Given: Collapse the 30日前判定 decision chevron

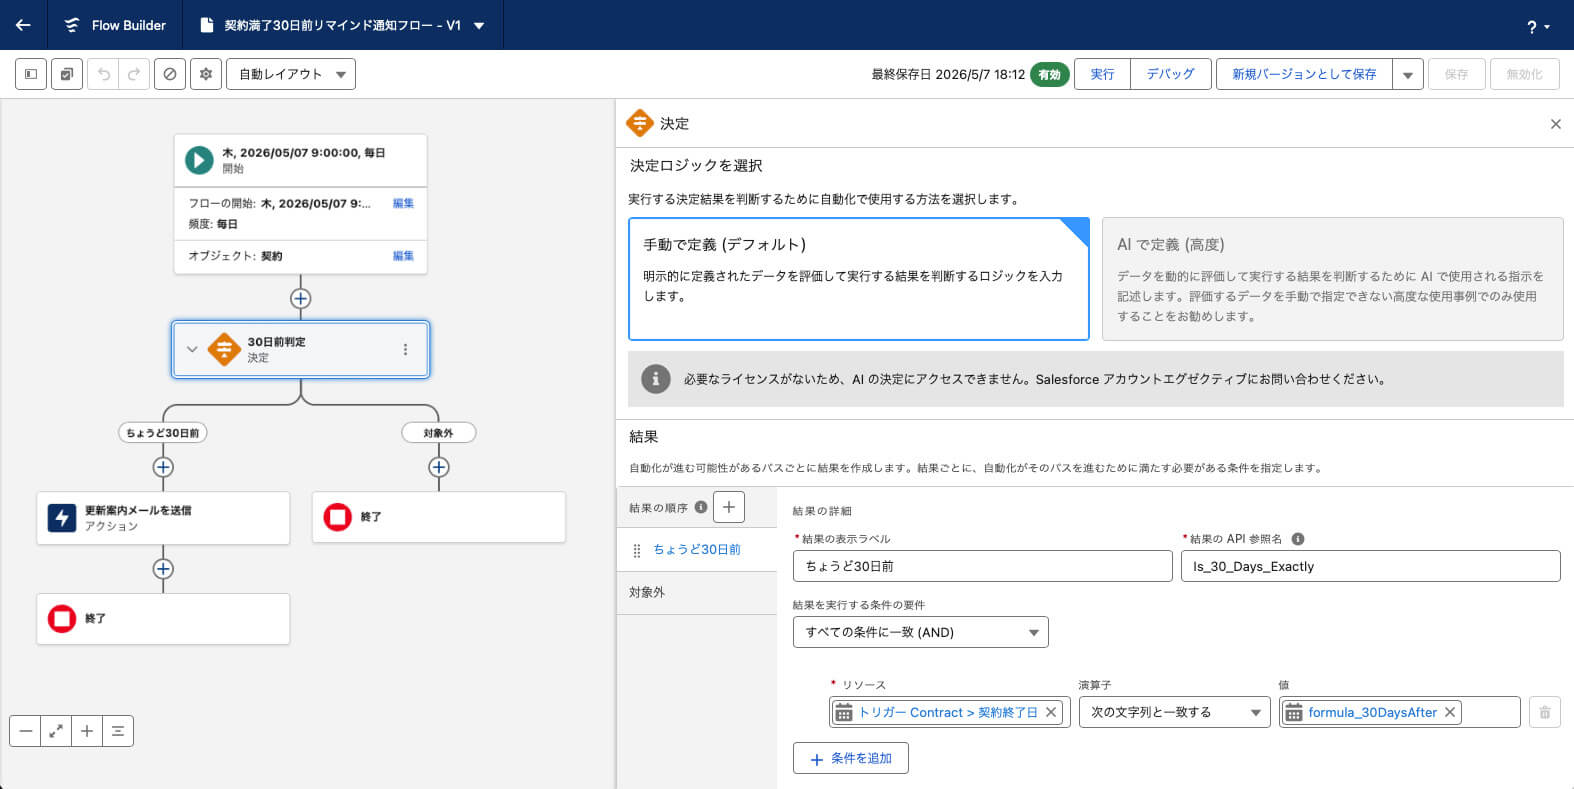Looking at the screenshot, I should coord(192,349).
